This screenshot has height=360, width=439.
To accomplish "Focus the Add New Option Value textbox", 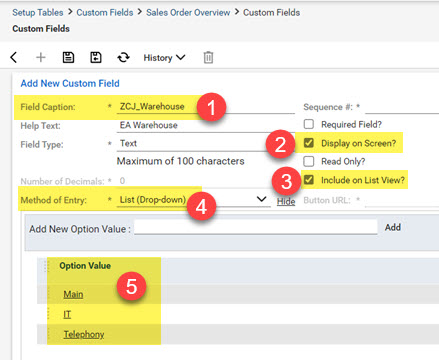I will coord(256,227).
